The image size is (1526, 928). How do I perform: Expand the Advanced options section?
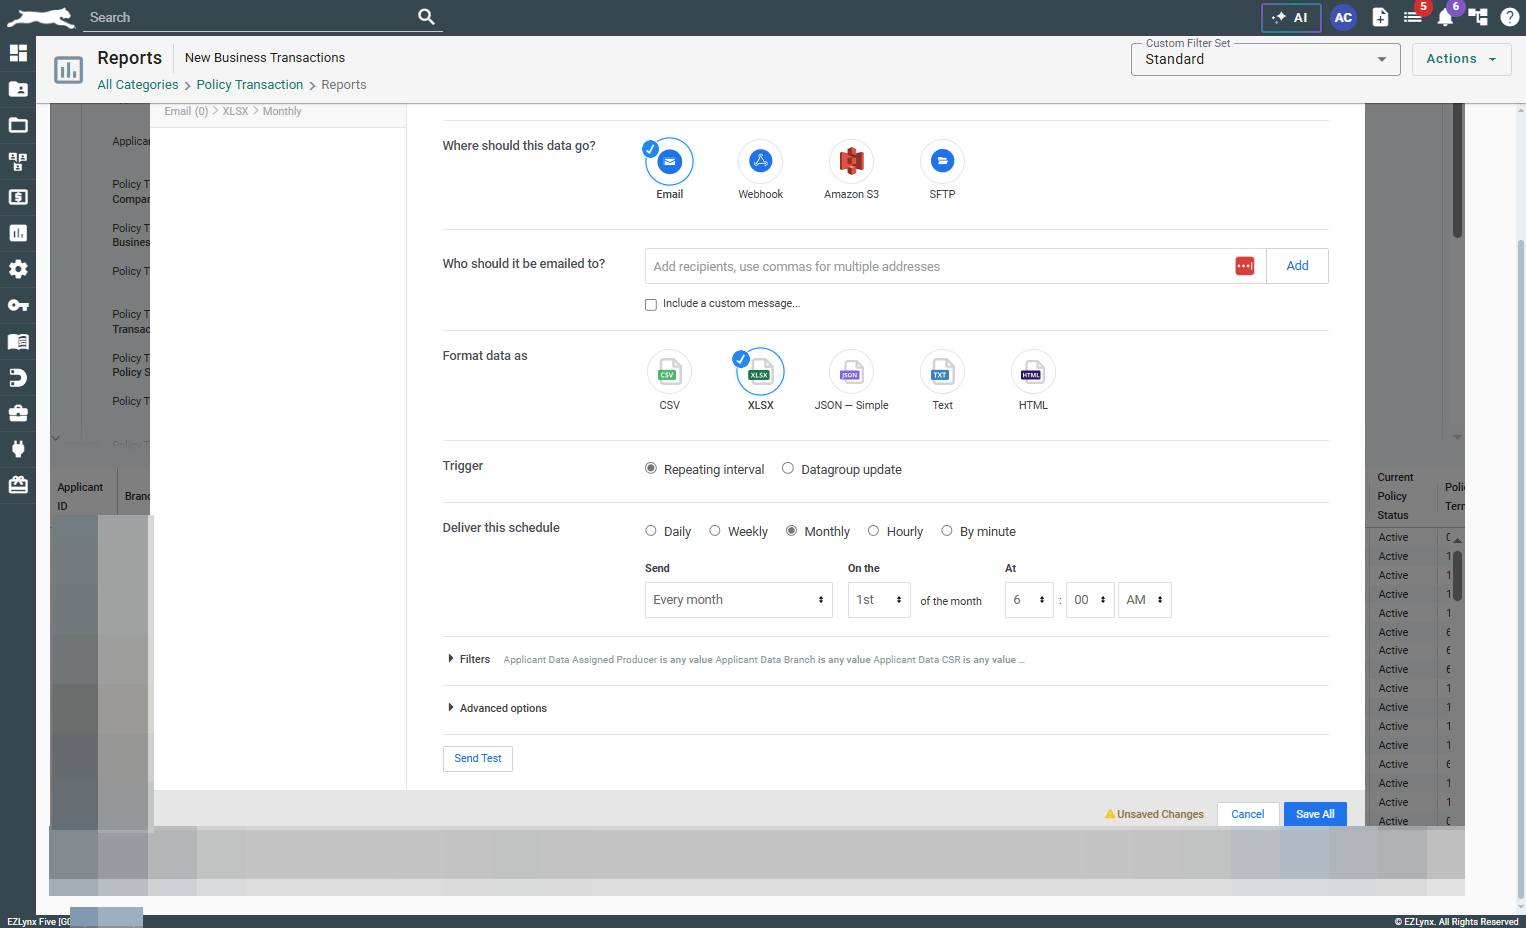click(497, 708)
